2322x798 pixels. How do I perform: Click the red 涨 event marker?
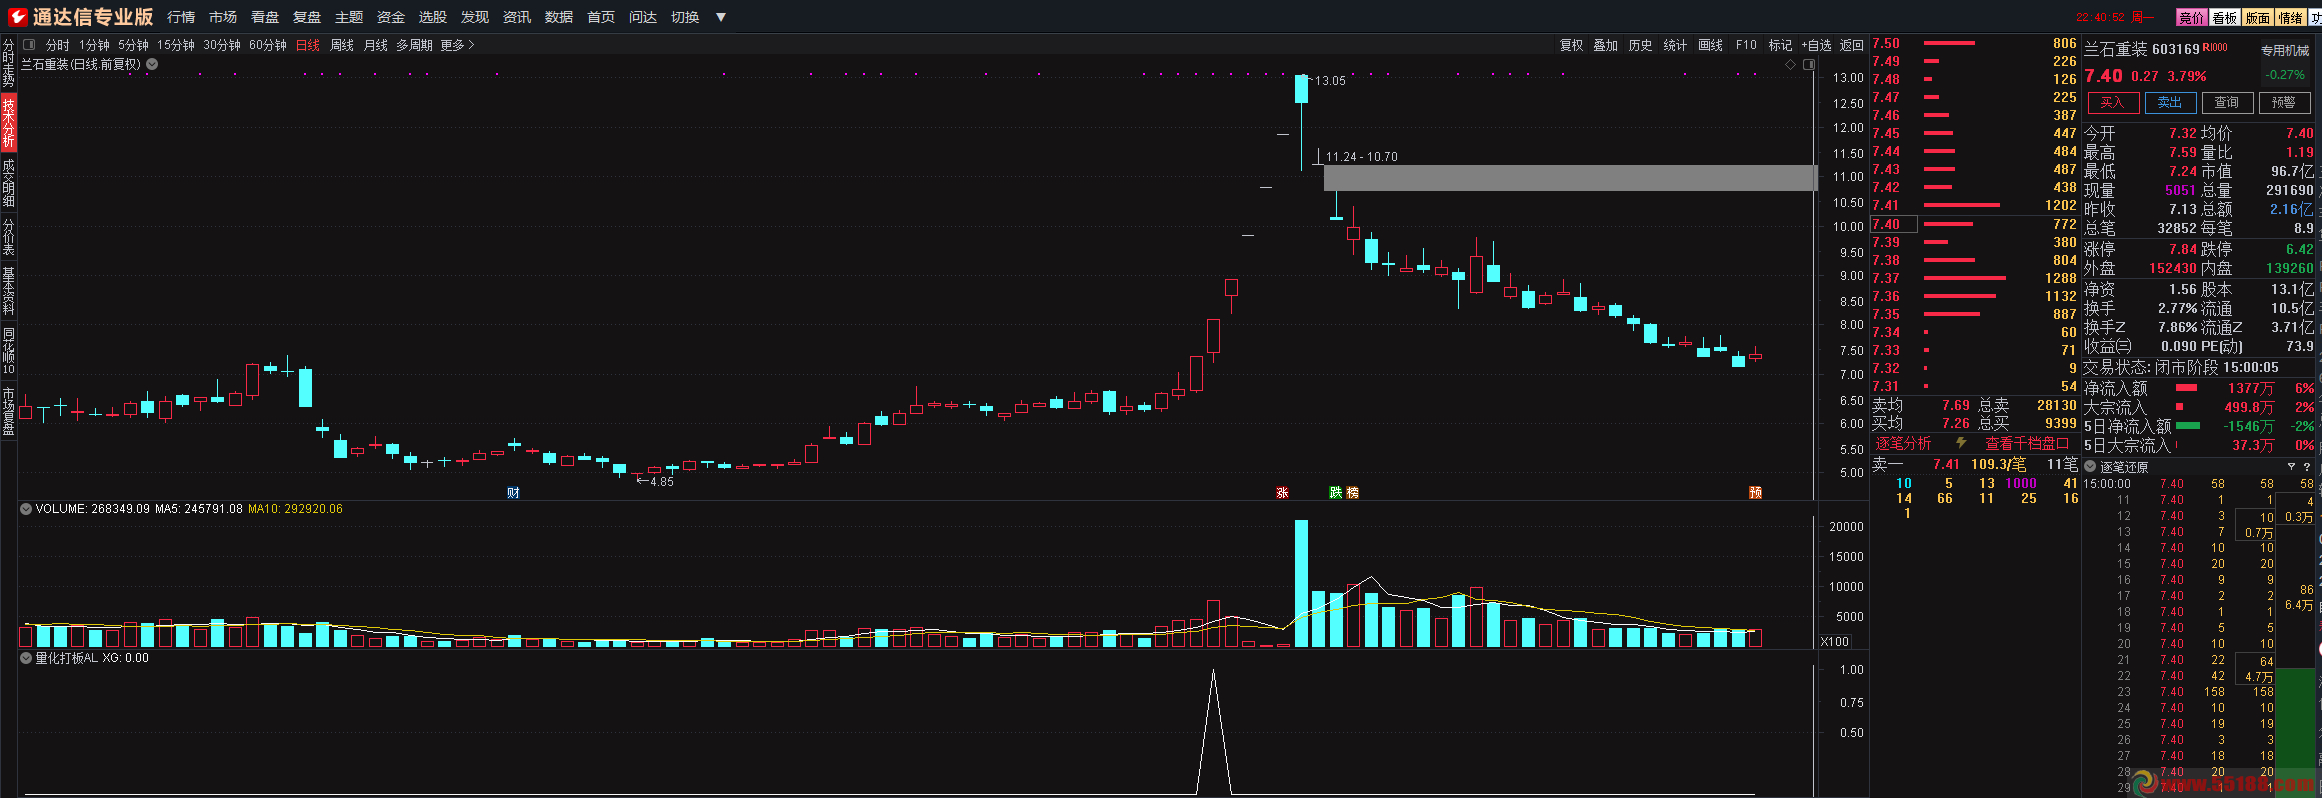pyautogui.click(x=1282, y=492)
